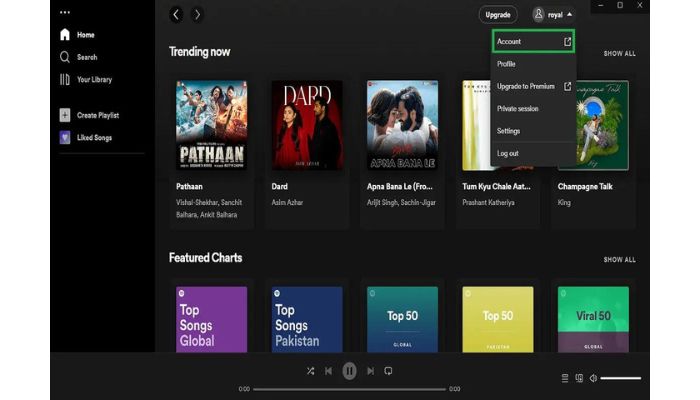This screenshot has width=700, height=400.
Task: Start a Private session from menu
Action: (533, 108)
